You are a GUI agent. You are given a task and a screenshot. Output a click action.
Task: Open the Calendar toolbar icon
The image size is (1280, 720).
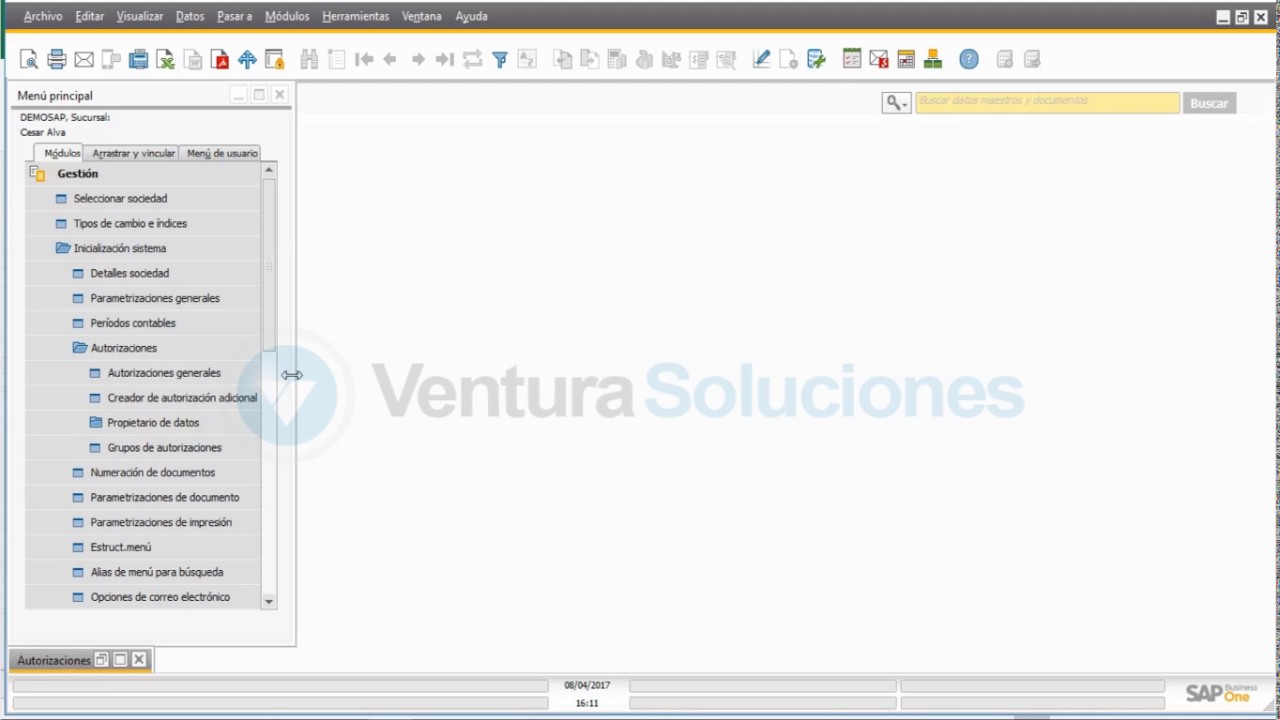pos(906,60)
